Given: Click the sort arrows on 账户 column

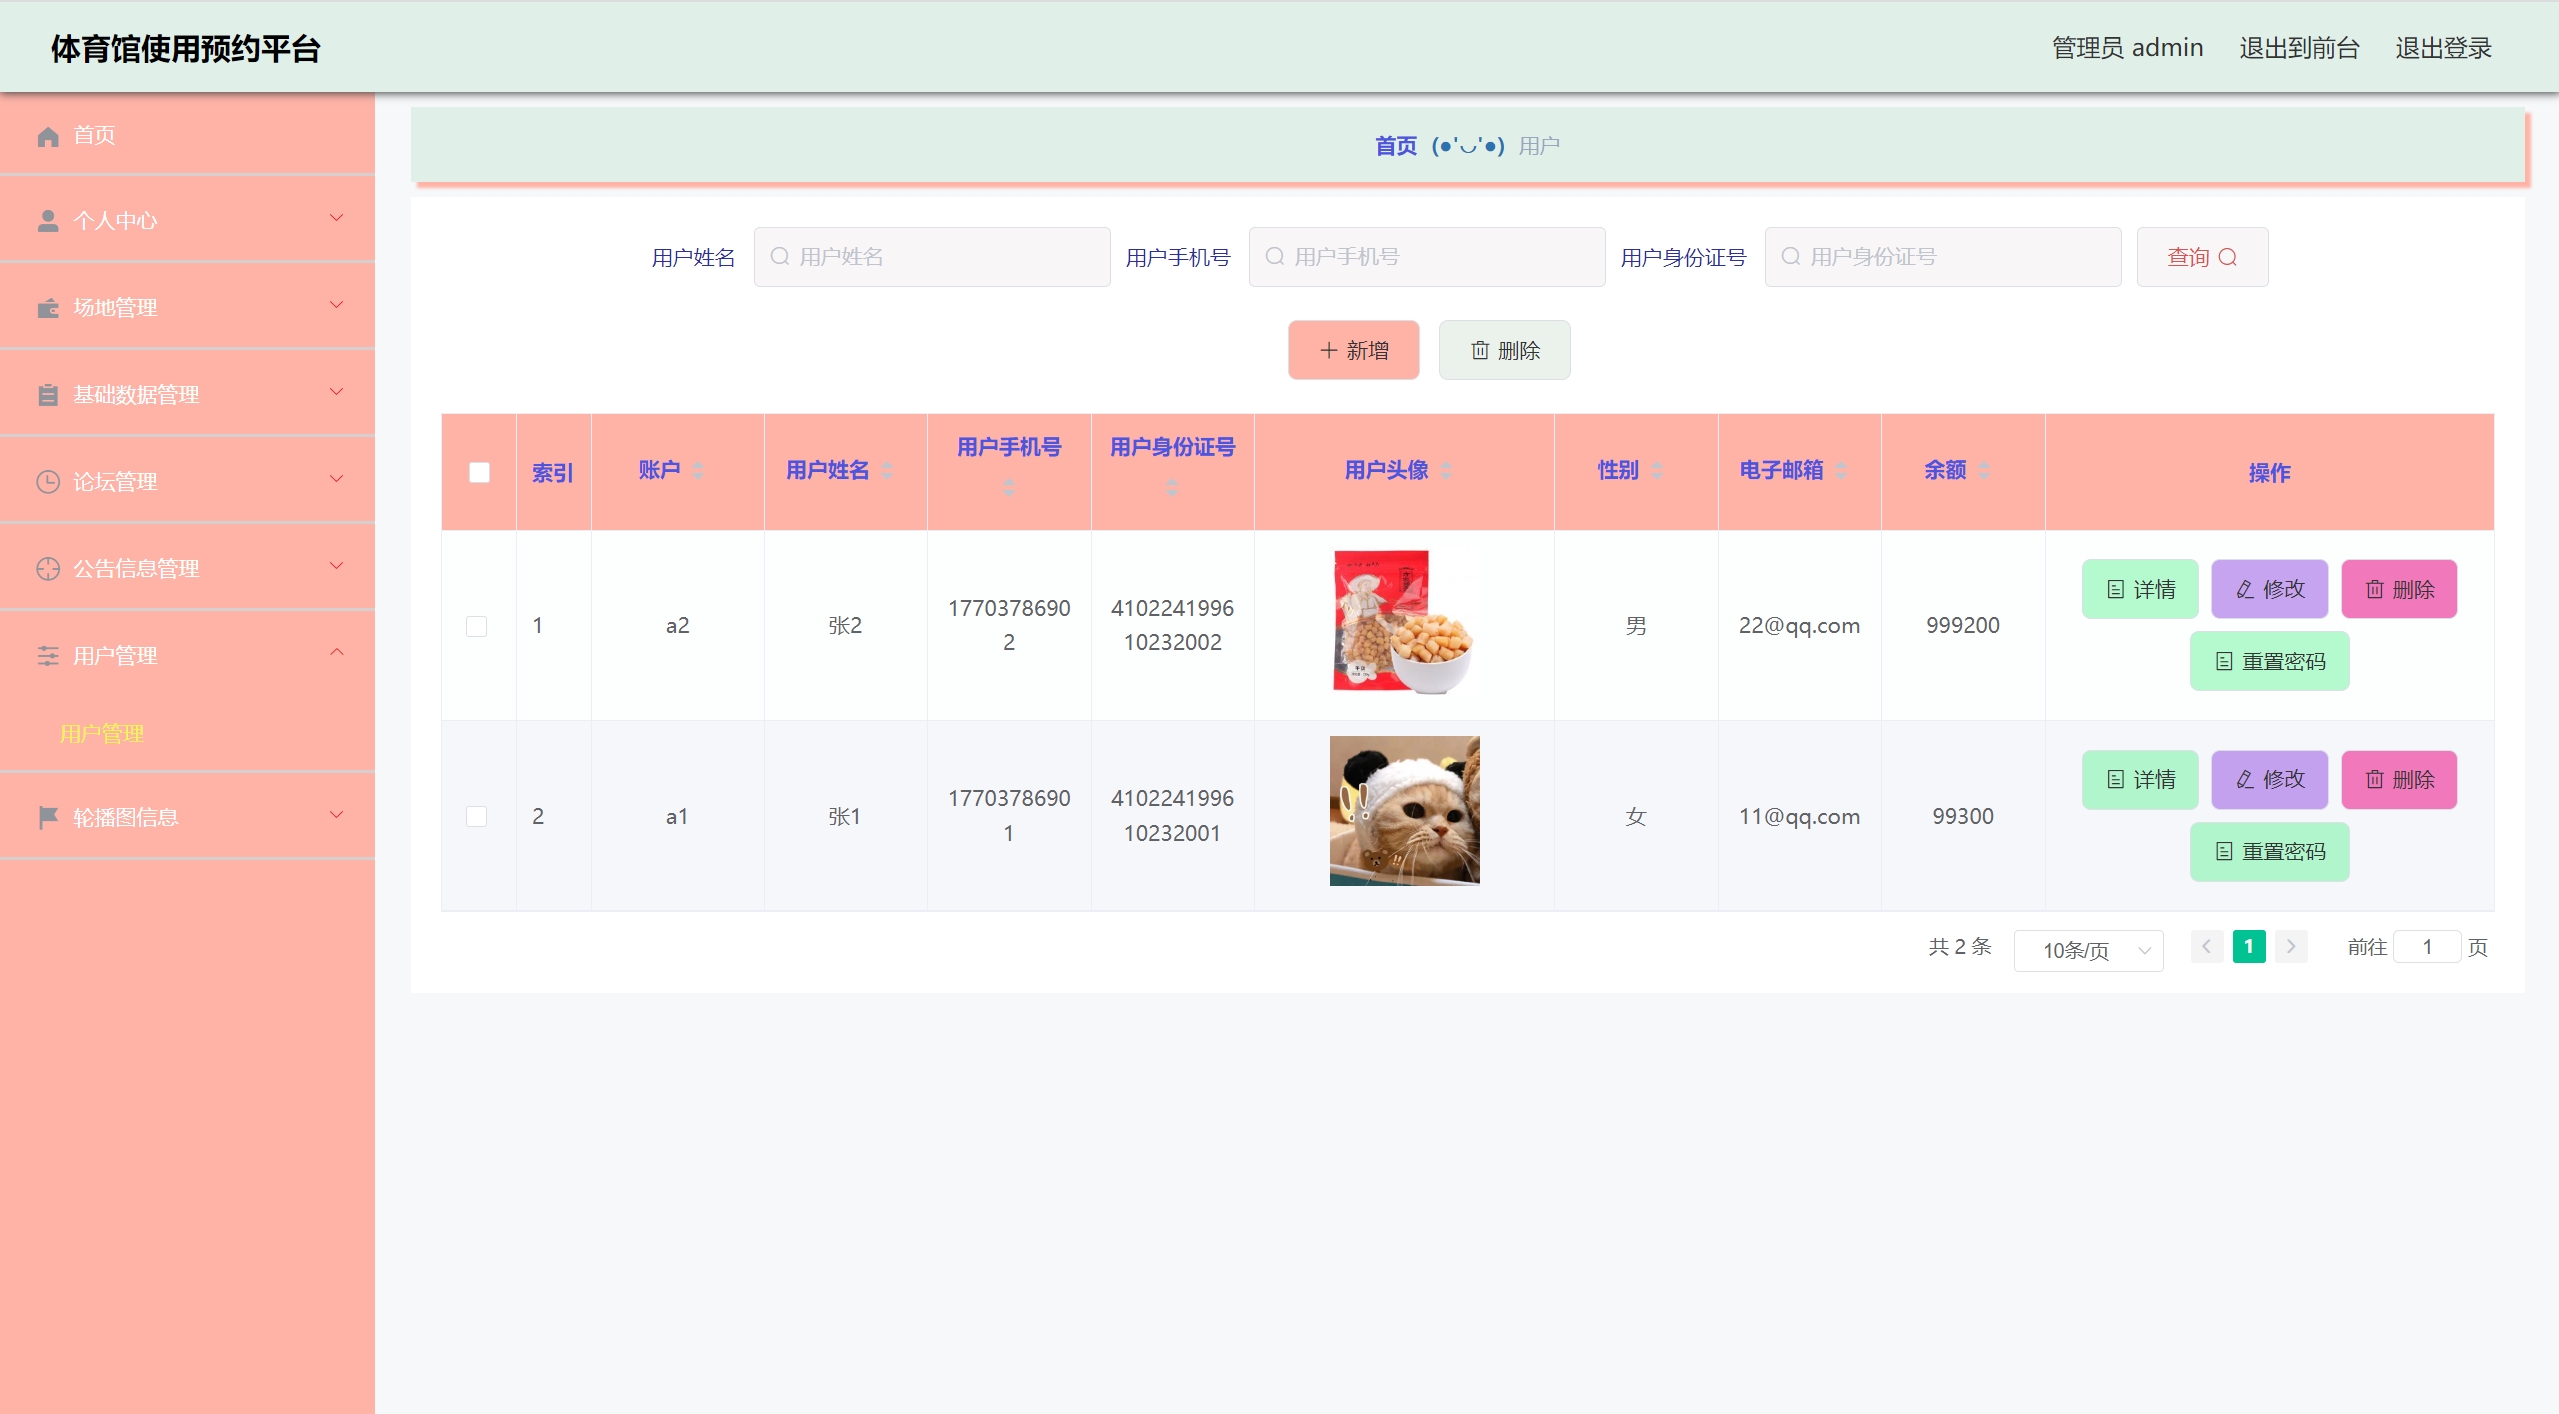Looking at the screenshot, I should [x=698, y=470].
